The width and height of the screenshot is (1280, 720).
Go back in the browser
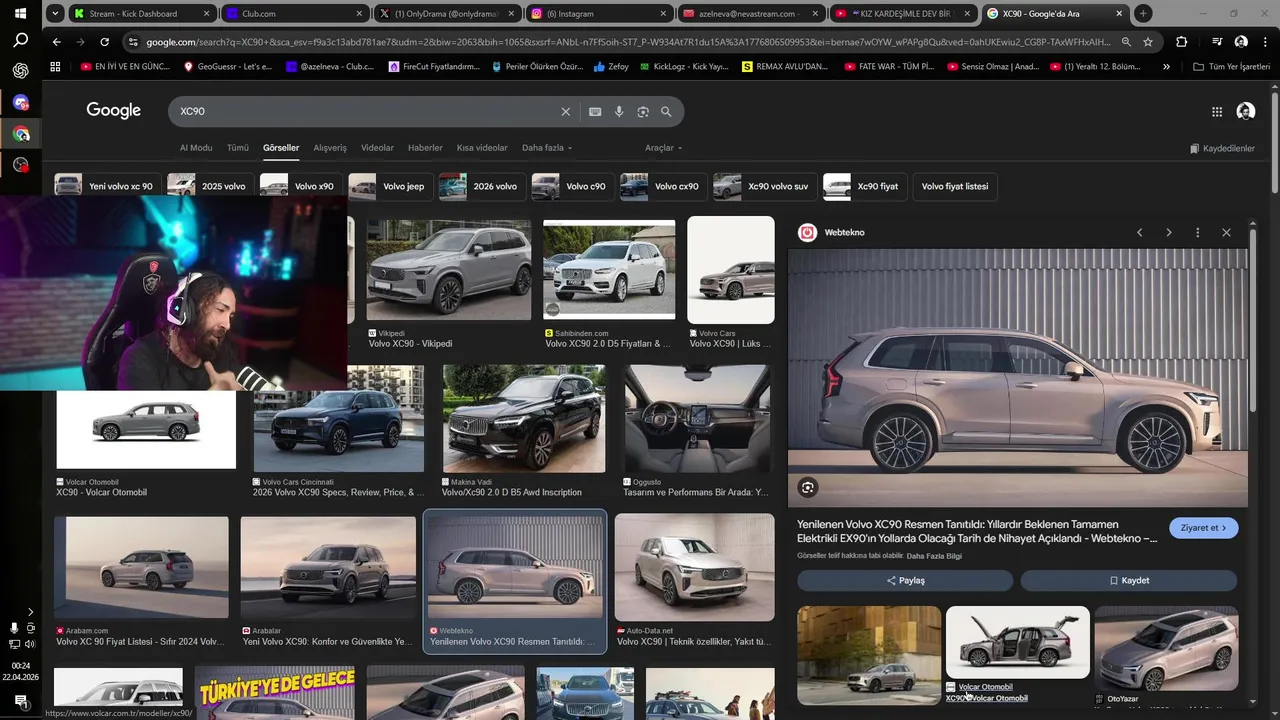(x=56, y=42)
